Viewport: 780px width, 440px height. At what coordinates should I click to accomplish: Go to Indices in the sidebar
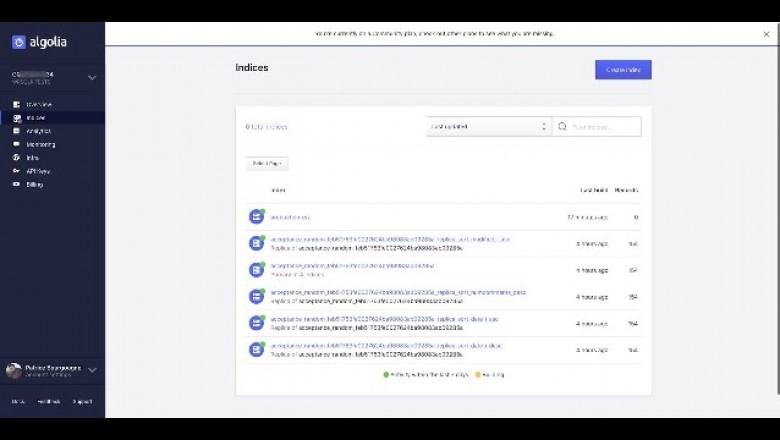point(35,118)
